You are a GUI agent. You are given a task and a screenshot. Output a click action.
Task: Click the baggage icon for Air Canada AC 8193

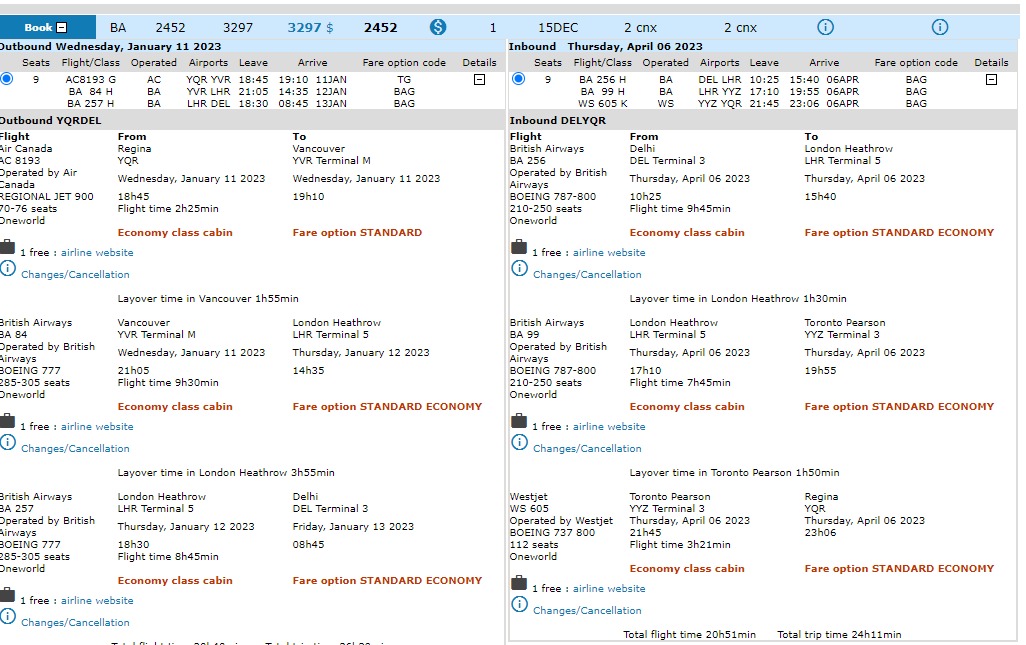[x=7, y=248]
